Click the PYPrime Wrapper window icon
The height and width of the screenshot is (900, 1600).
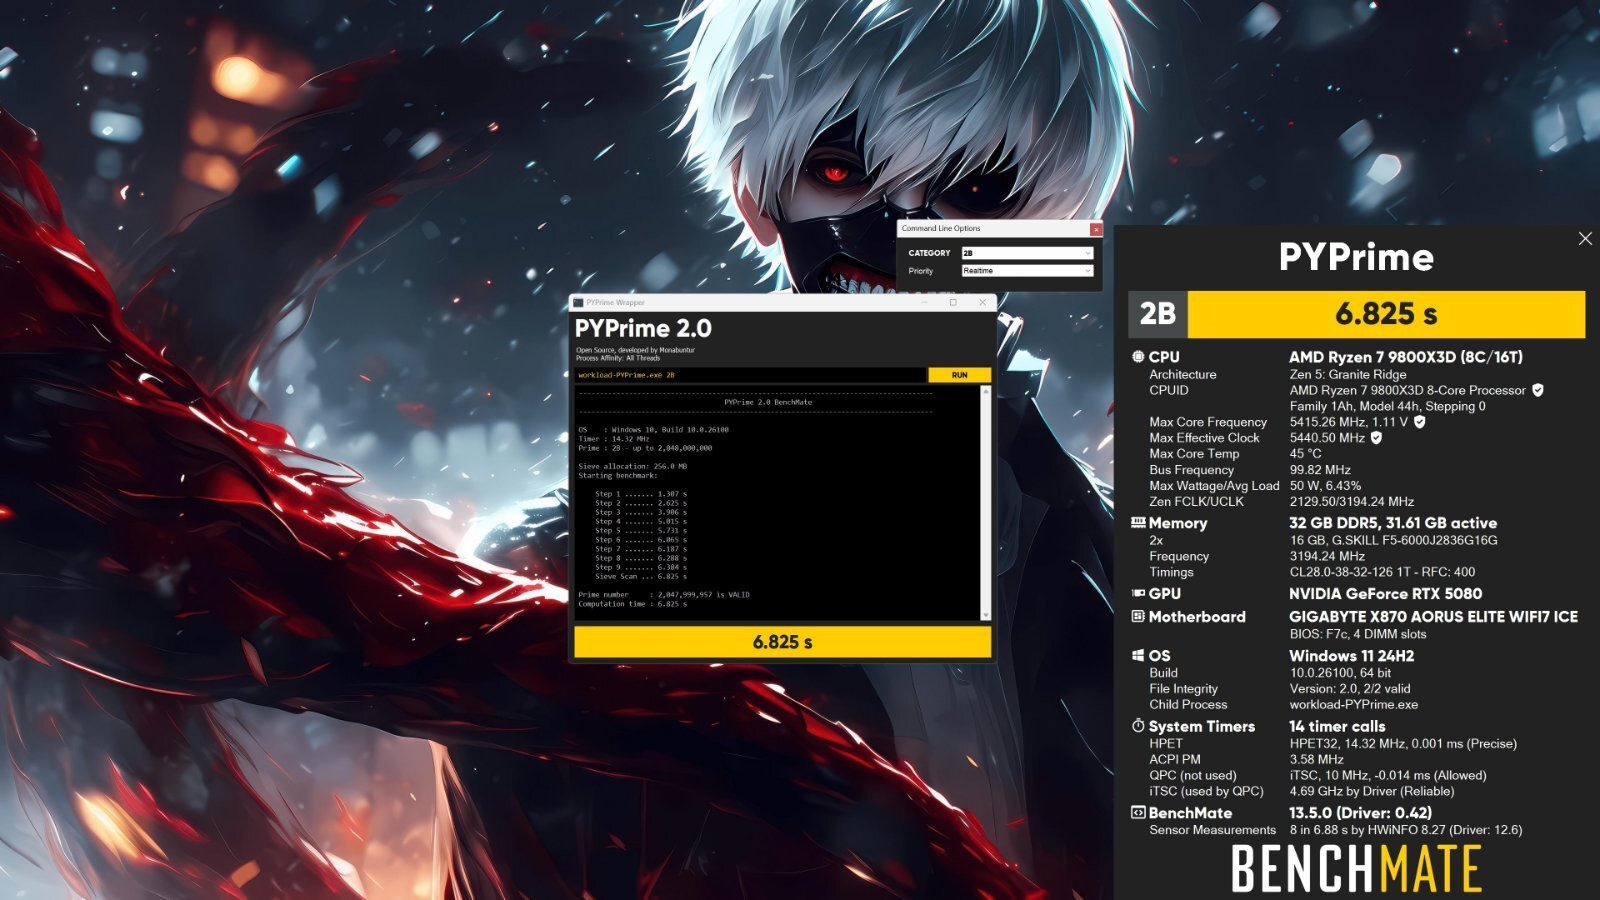click(578, 302)
